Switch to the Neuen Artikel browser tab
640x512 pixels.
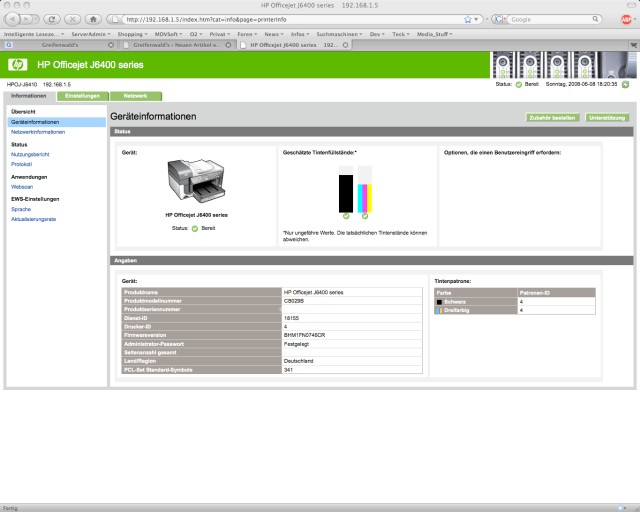pyautogui.click(x=176, y=45)
